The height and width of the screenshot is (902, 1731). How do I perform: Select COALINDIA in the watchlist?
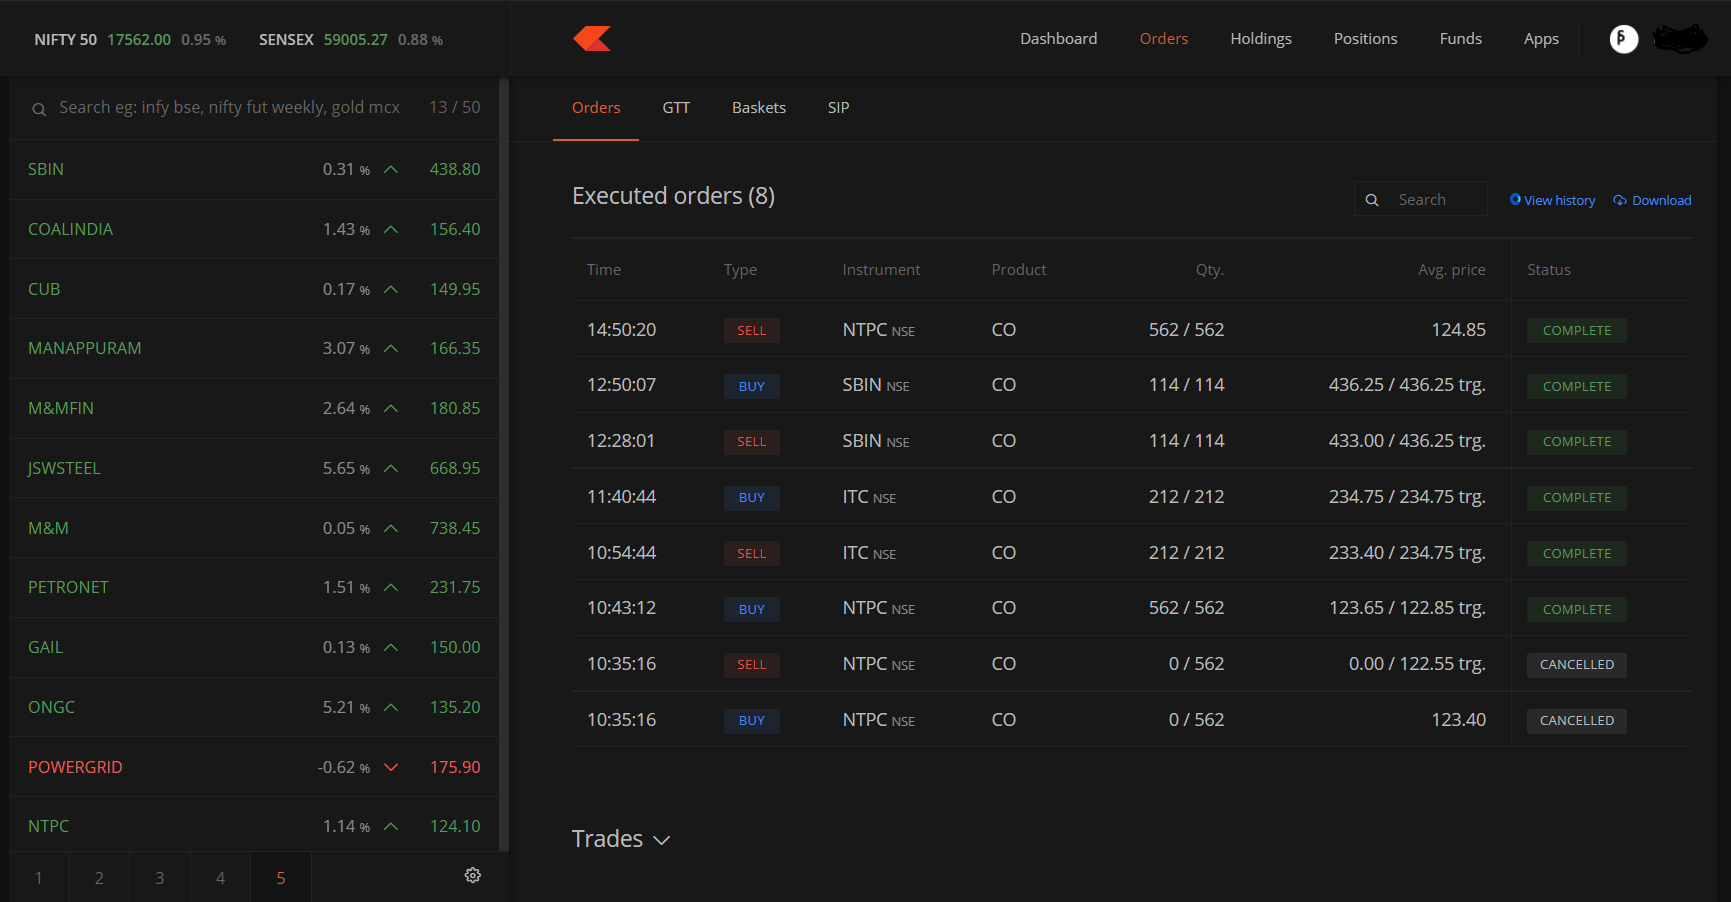point(254,230)
